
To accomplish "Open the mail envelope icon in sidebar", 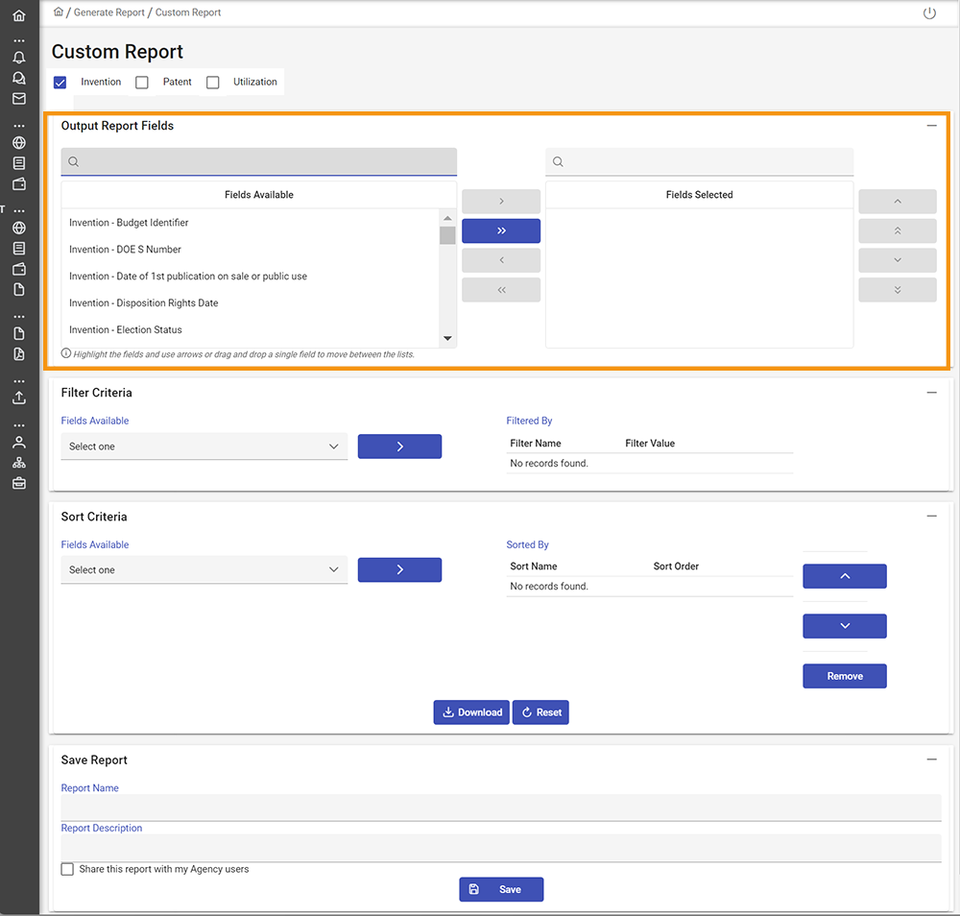I will tap(19, 99).
